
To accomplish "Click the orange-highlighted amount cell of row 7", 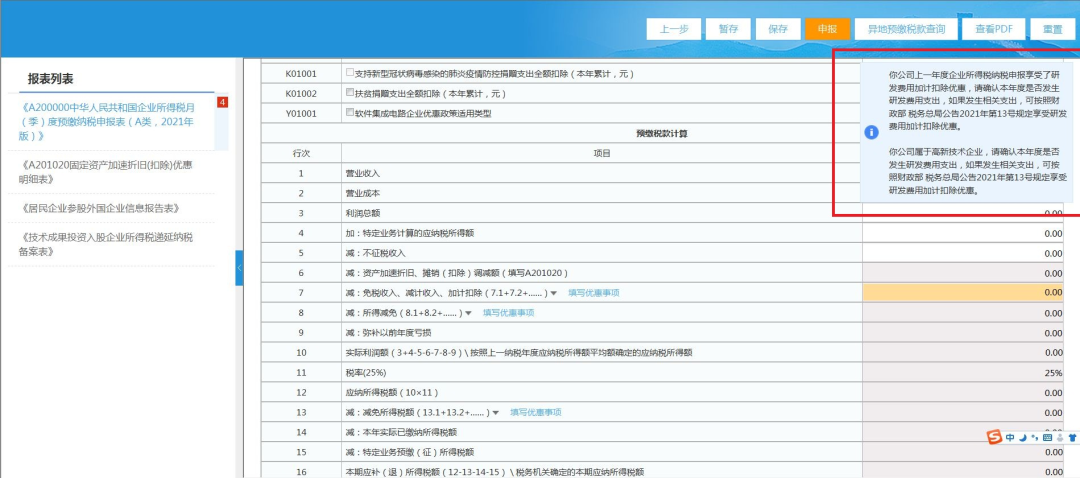I will (963, 293).
